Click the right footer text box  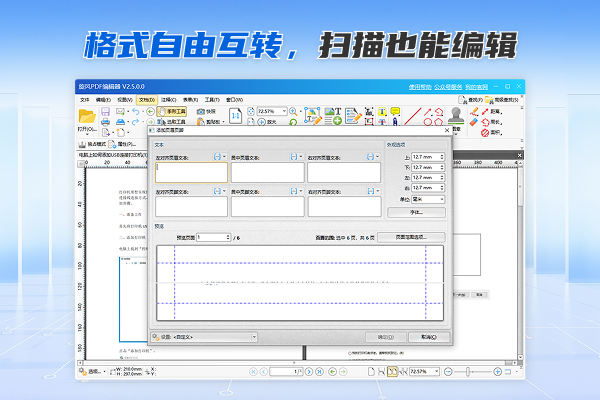pyautogui.click(x=344, y=207)
